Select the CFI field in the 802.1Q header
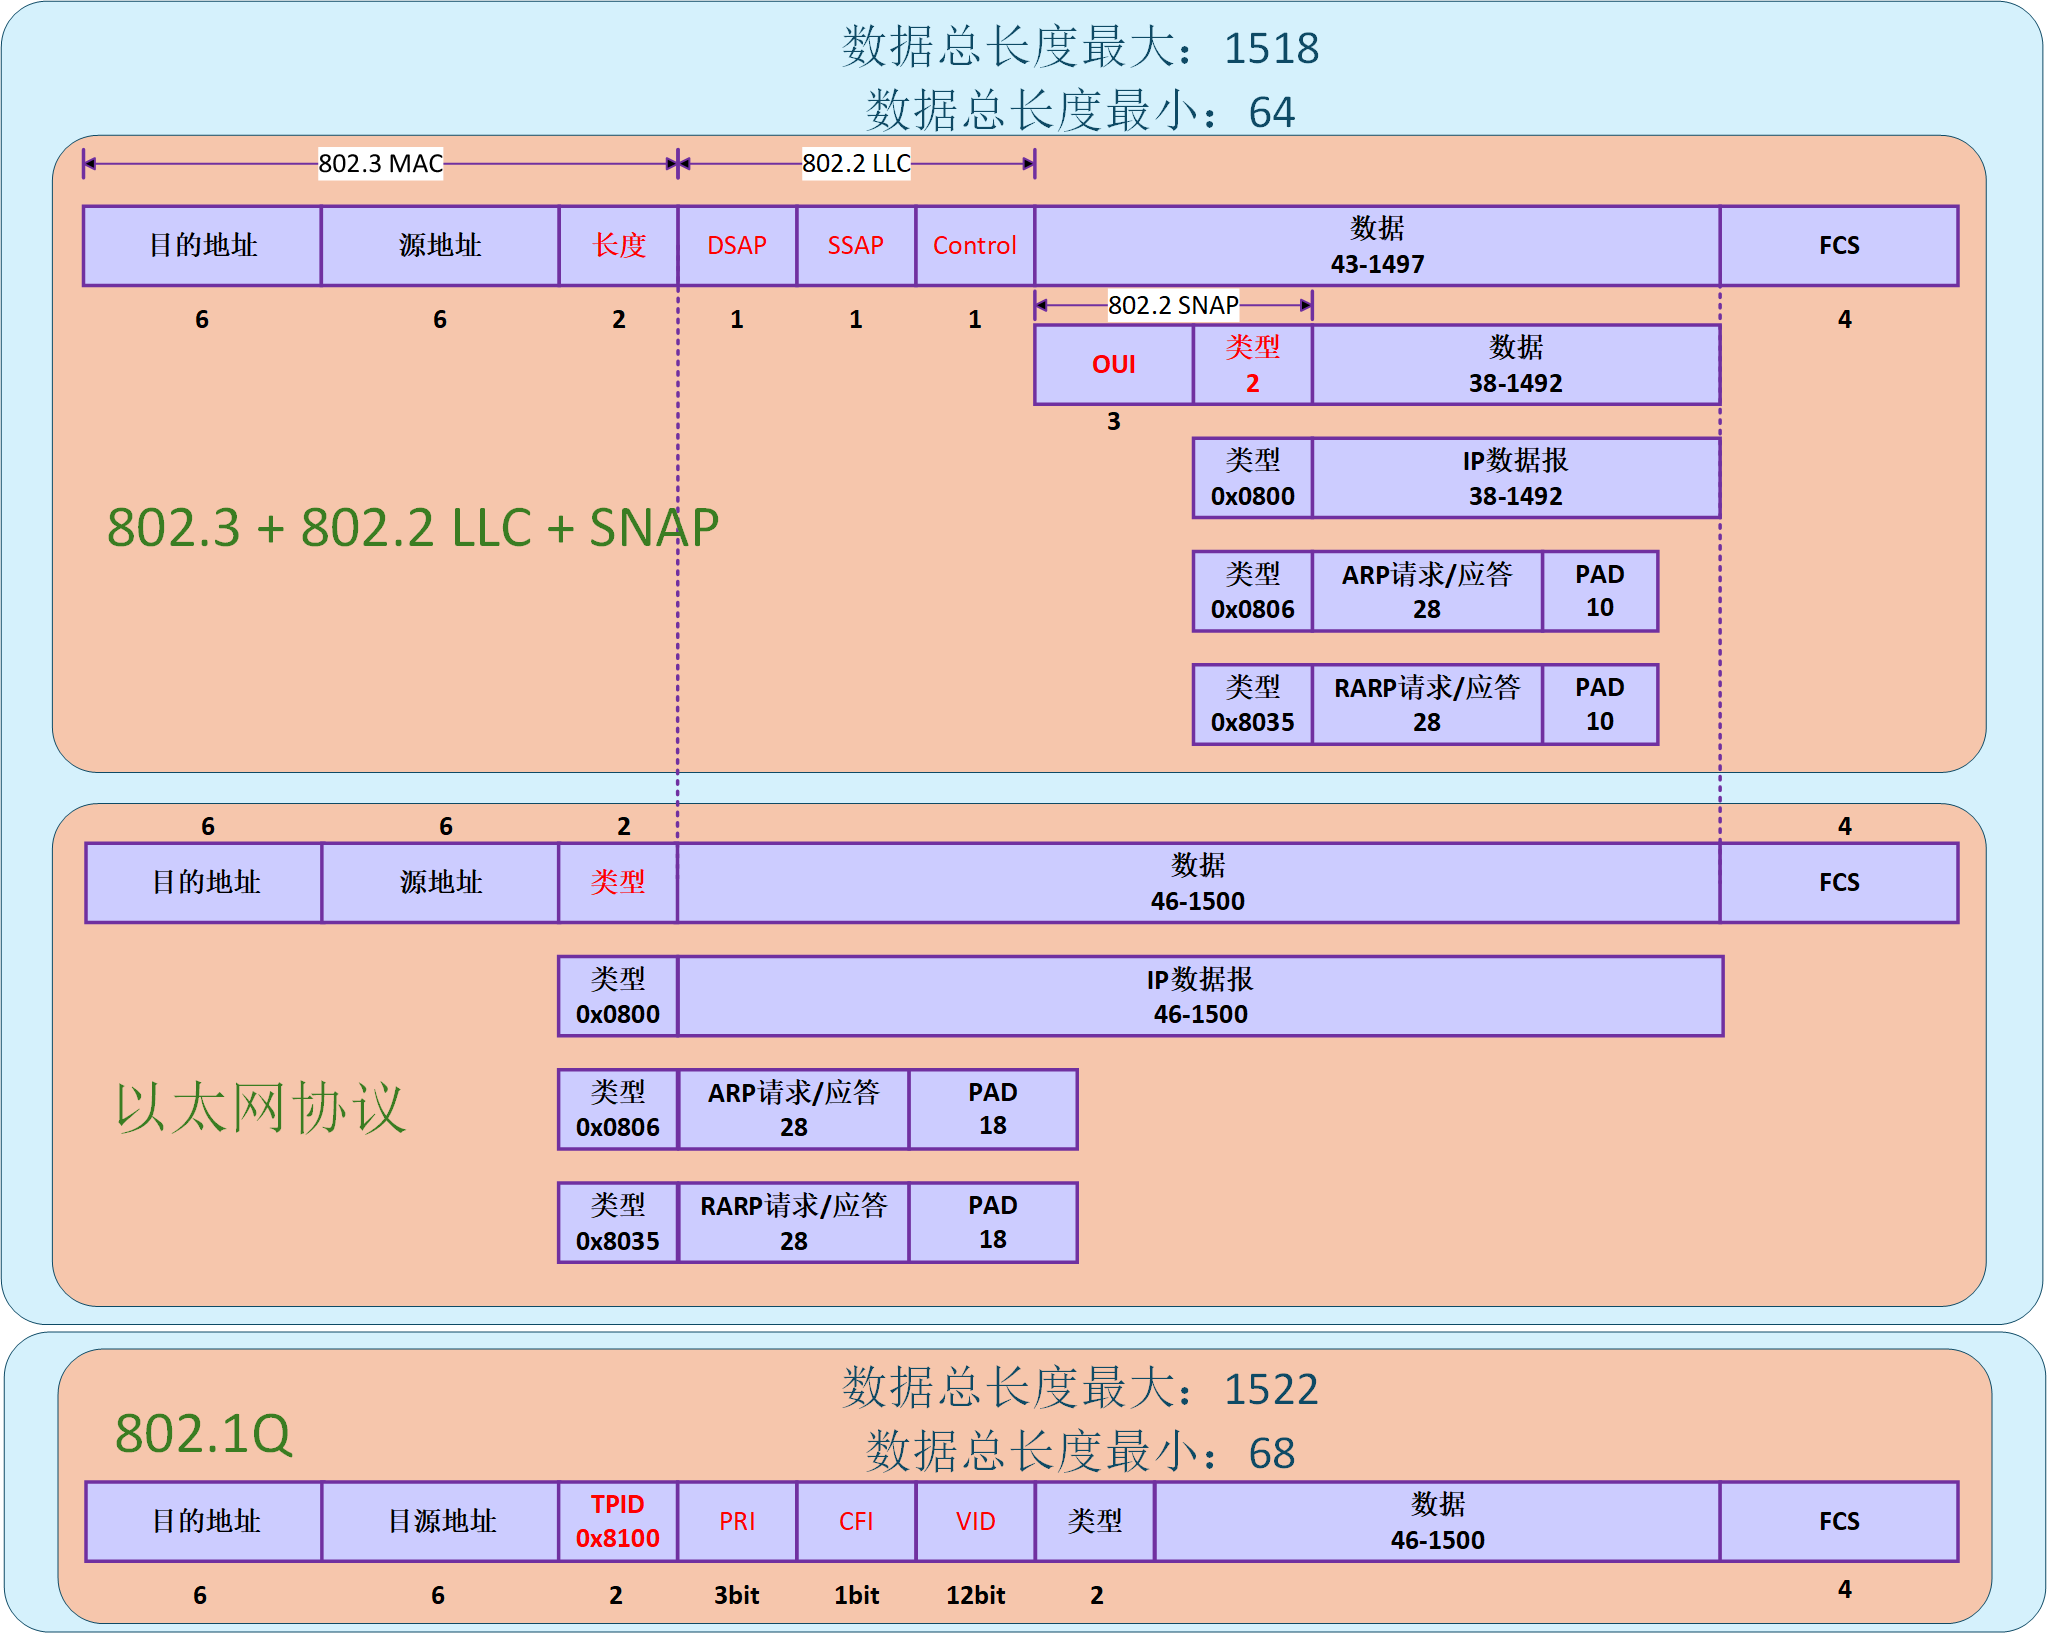 click(855, 1521)
